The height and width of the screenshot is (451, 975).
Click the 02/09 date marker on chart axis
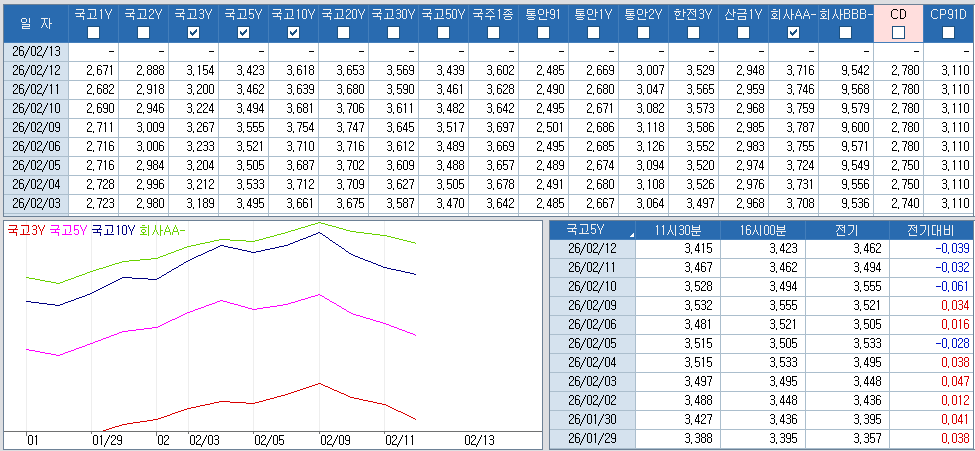pyautogui.click(x=335, y=440)
